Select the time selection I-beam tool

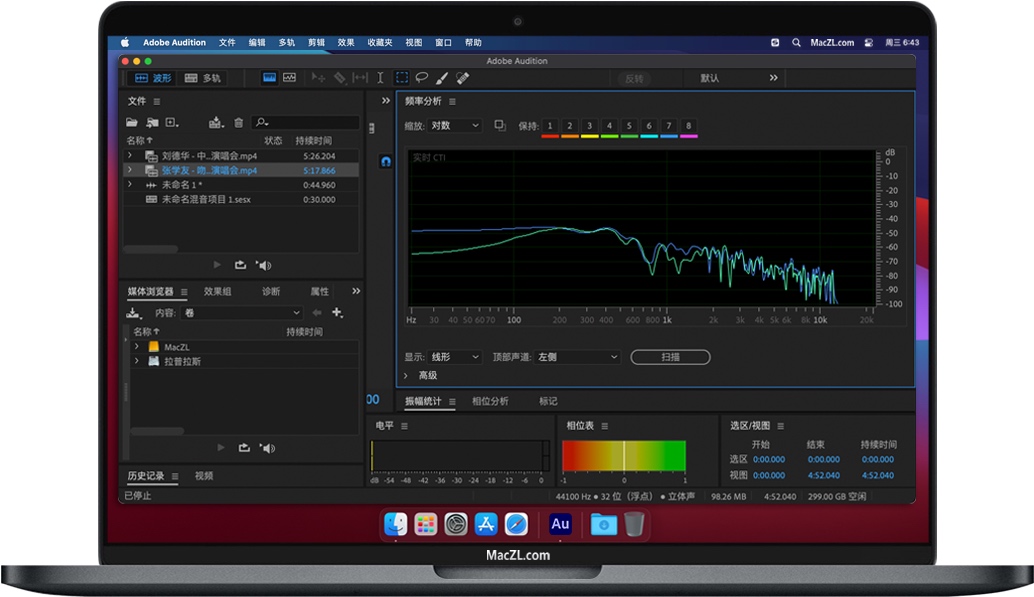(x=381, y=77)
